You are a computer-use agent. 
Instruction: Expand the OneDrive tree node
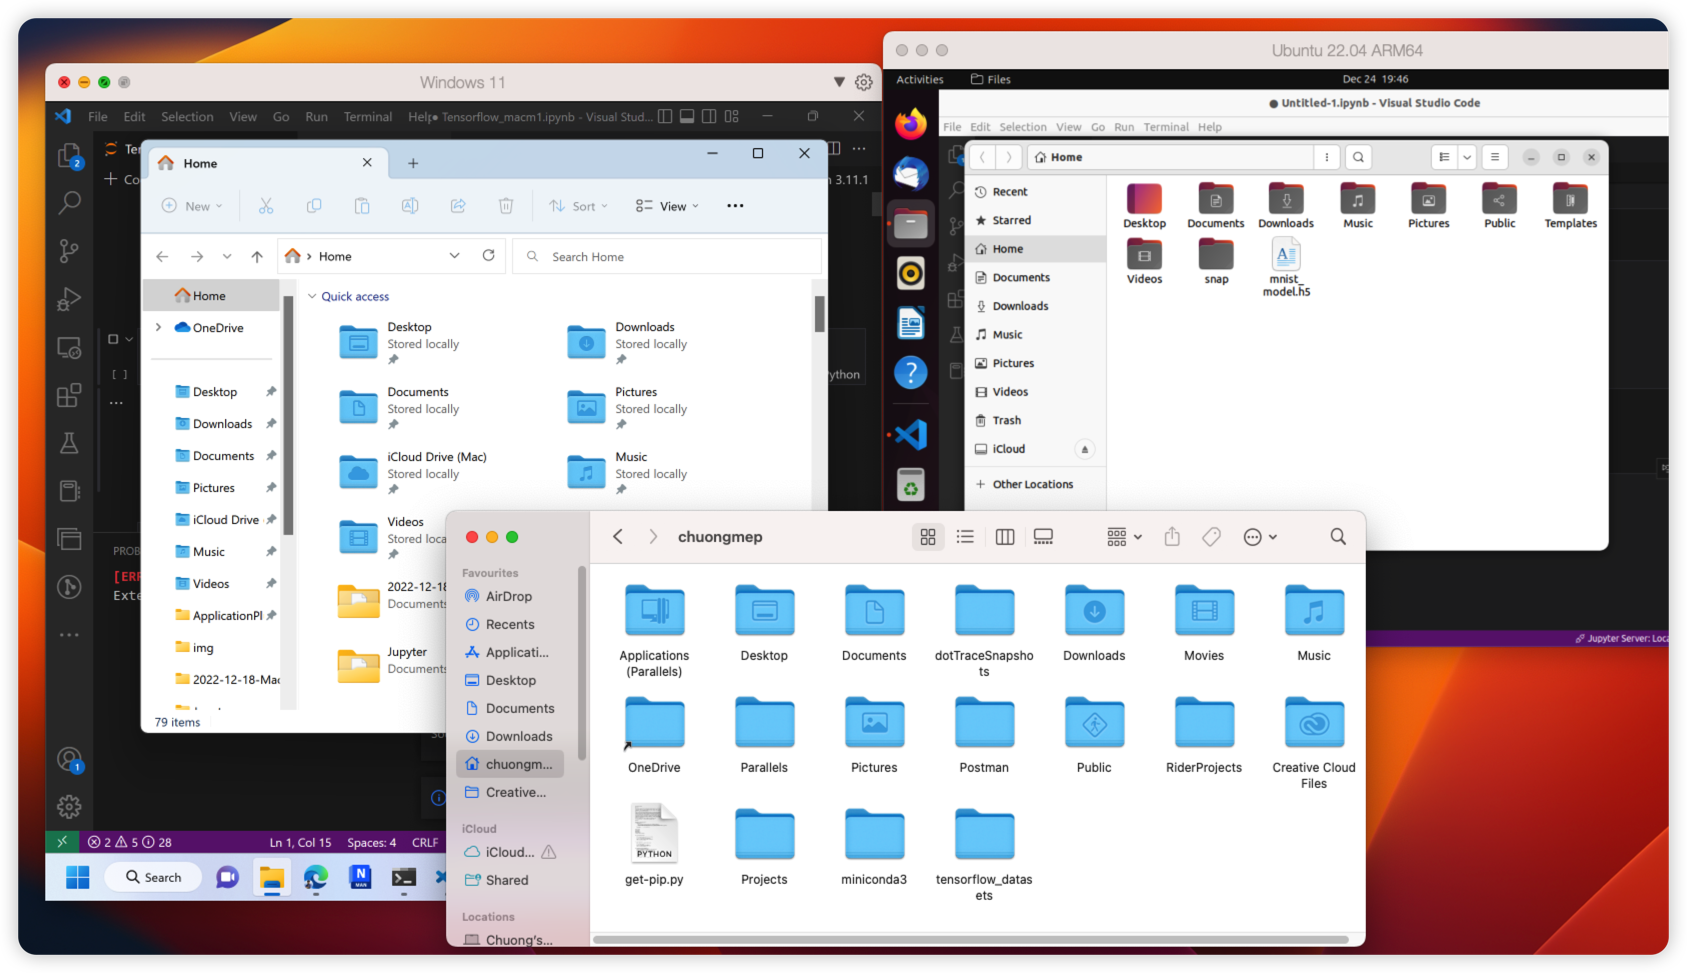158,328
